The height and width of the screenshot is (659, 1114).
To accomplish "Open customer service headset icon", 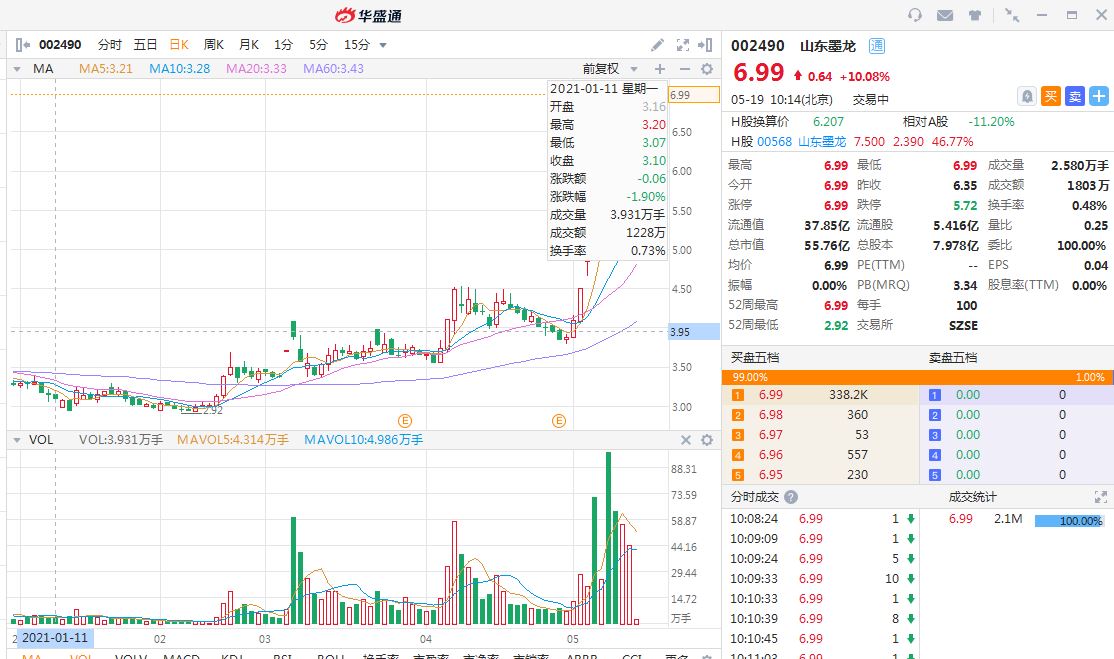I will (914, 15).
